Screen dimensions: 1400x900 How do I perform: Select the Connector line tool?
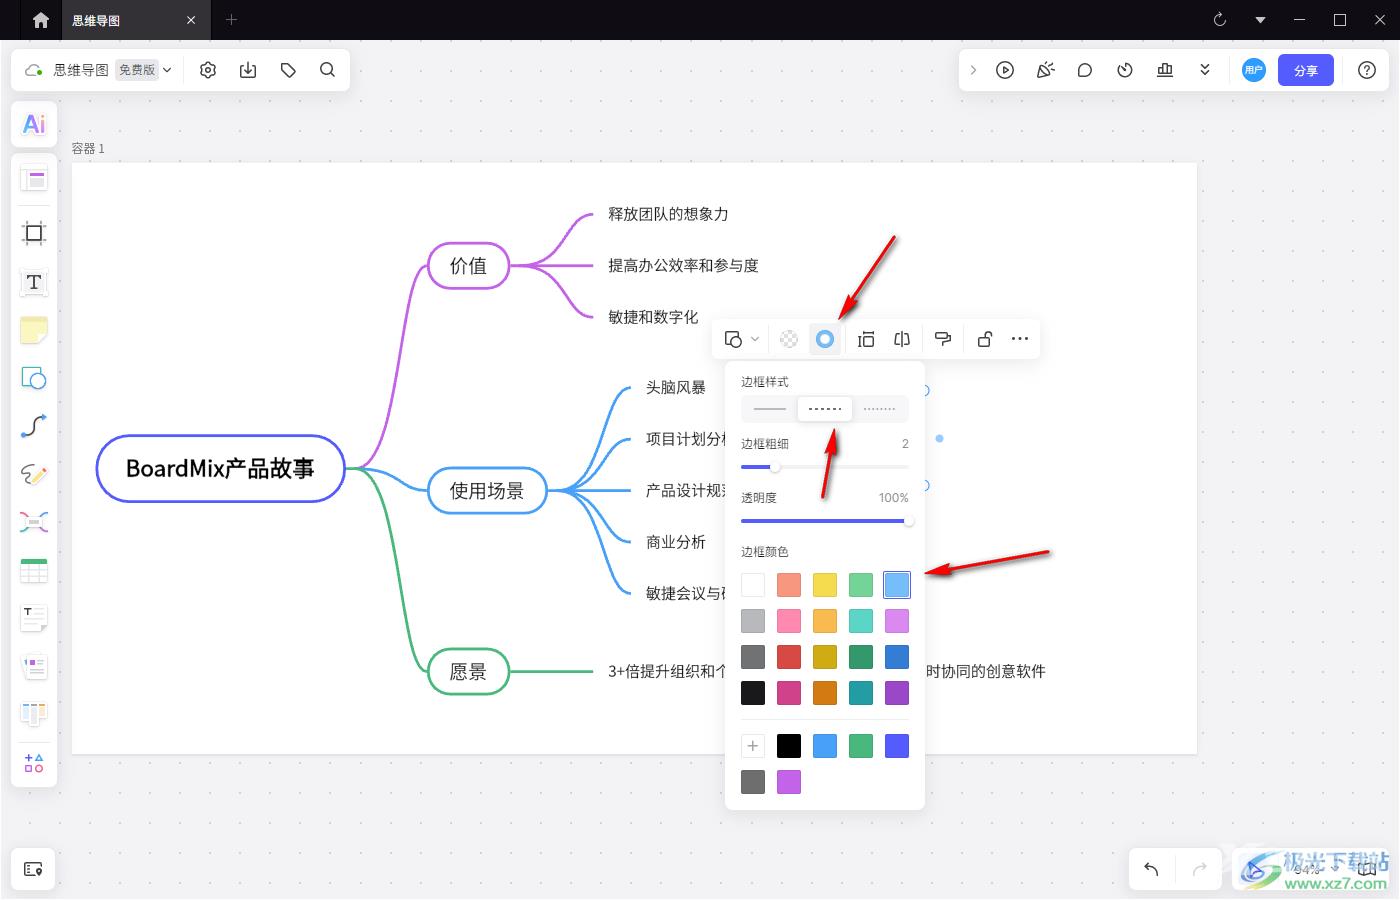coord(34,426)
